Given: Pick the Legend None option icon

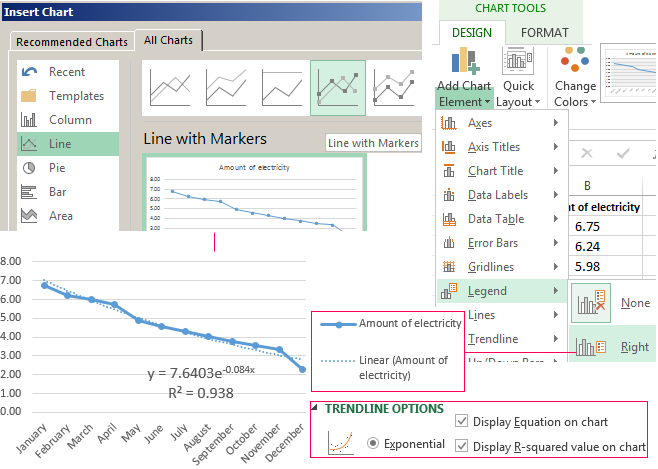Looking at the screenshot, I should (591, 302).
